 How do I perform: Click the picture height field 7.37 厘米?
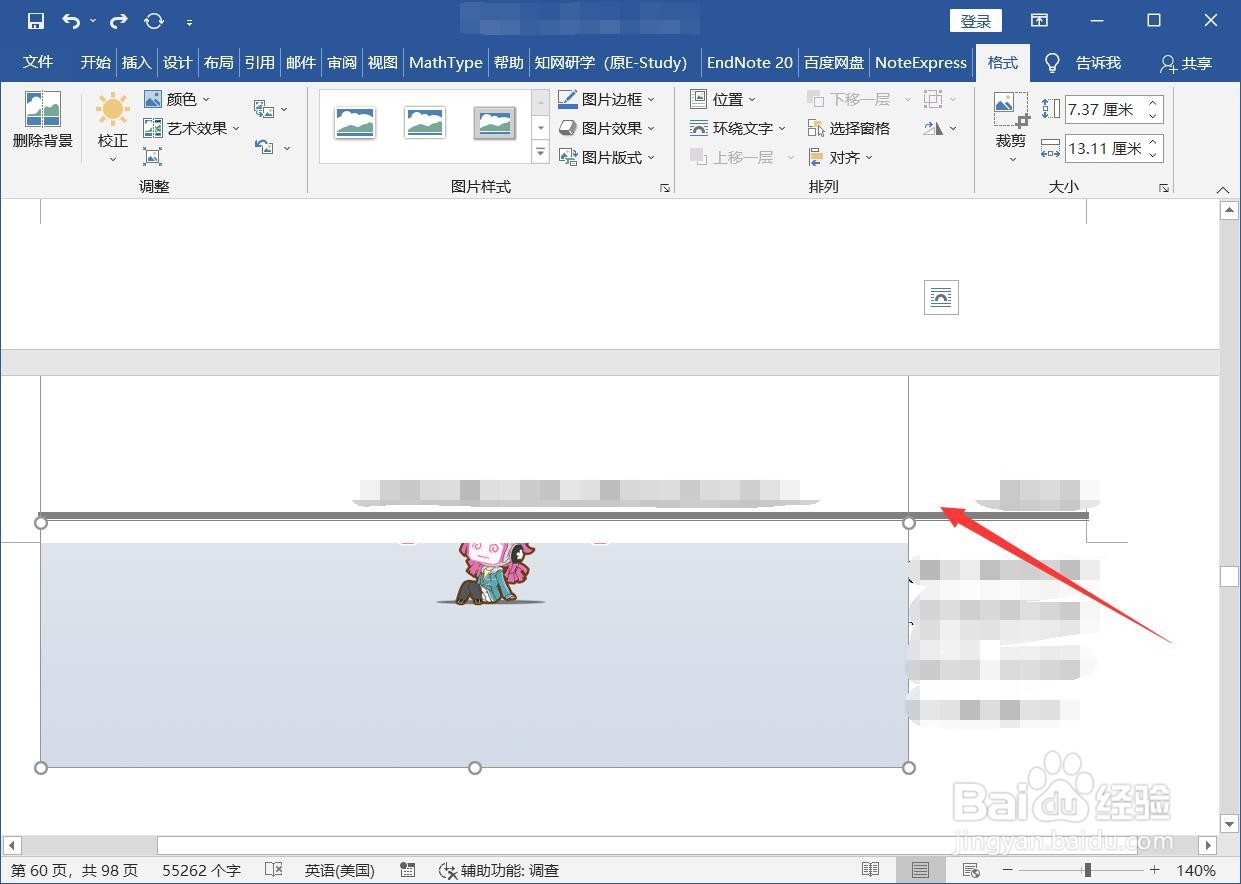pos(1113,109)
